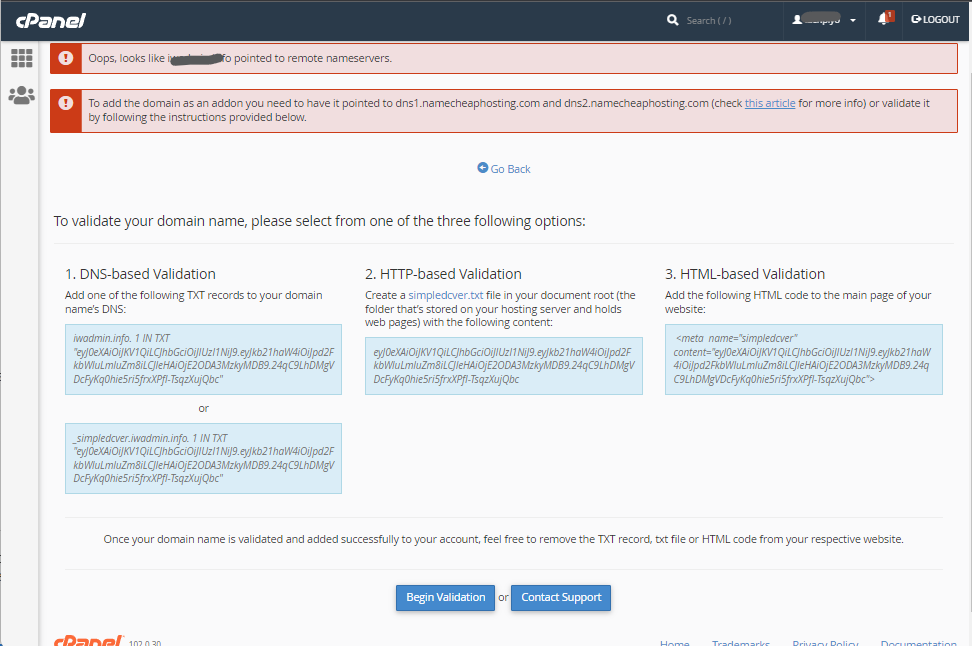972x646 pixels.
Task: Click the user account icon in header
Action: click(x=797, y=20)
